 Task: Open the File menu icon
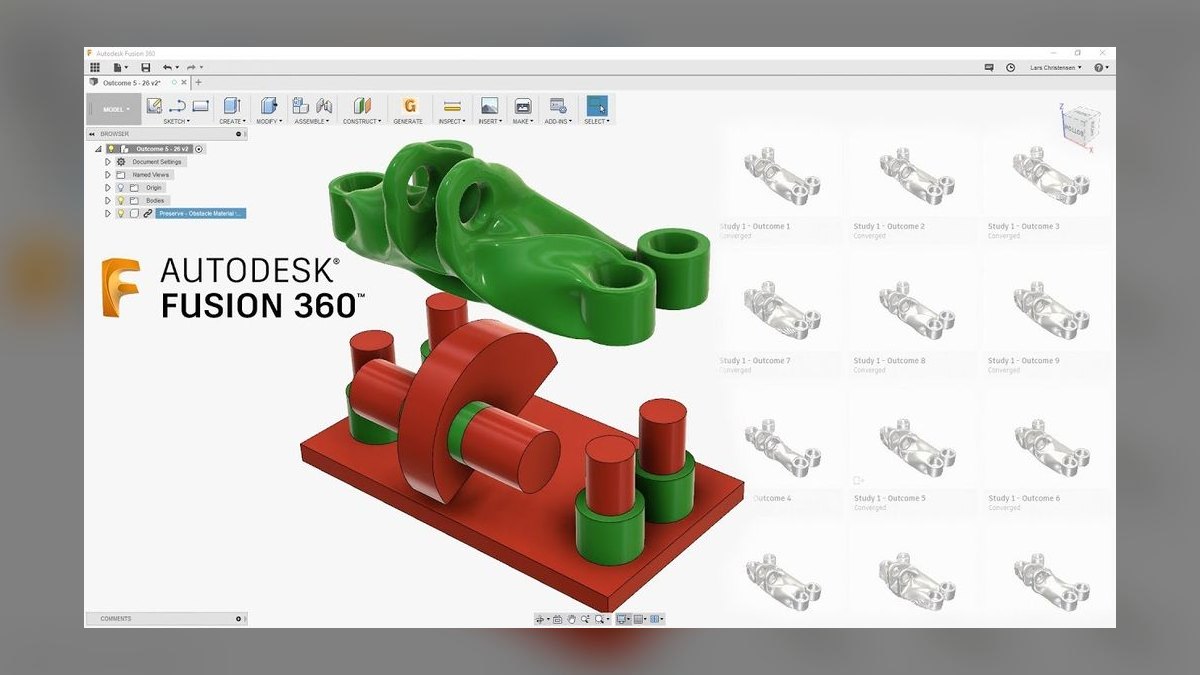click(x=118, y=67)
